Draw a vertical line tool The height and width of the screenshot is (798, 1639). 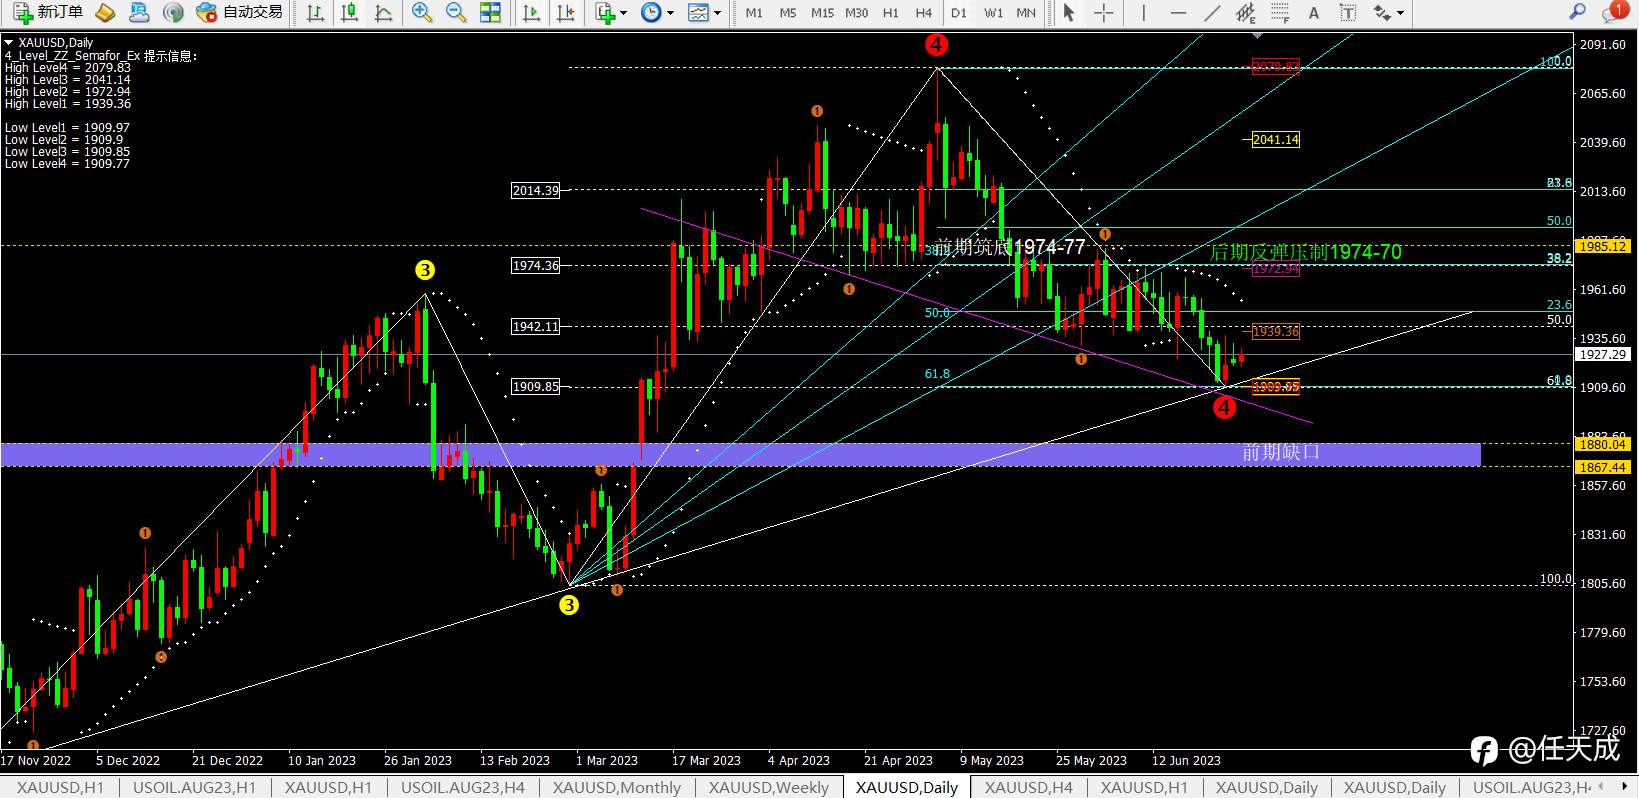pyautogui.click(x=1143, y=12)
